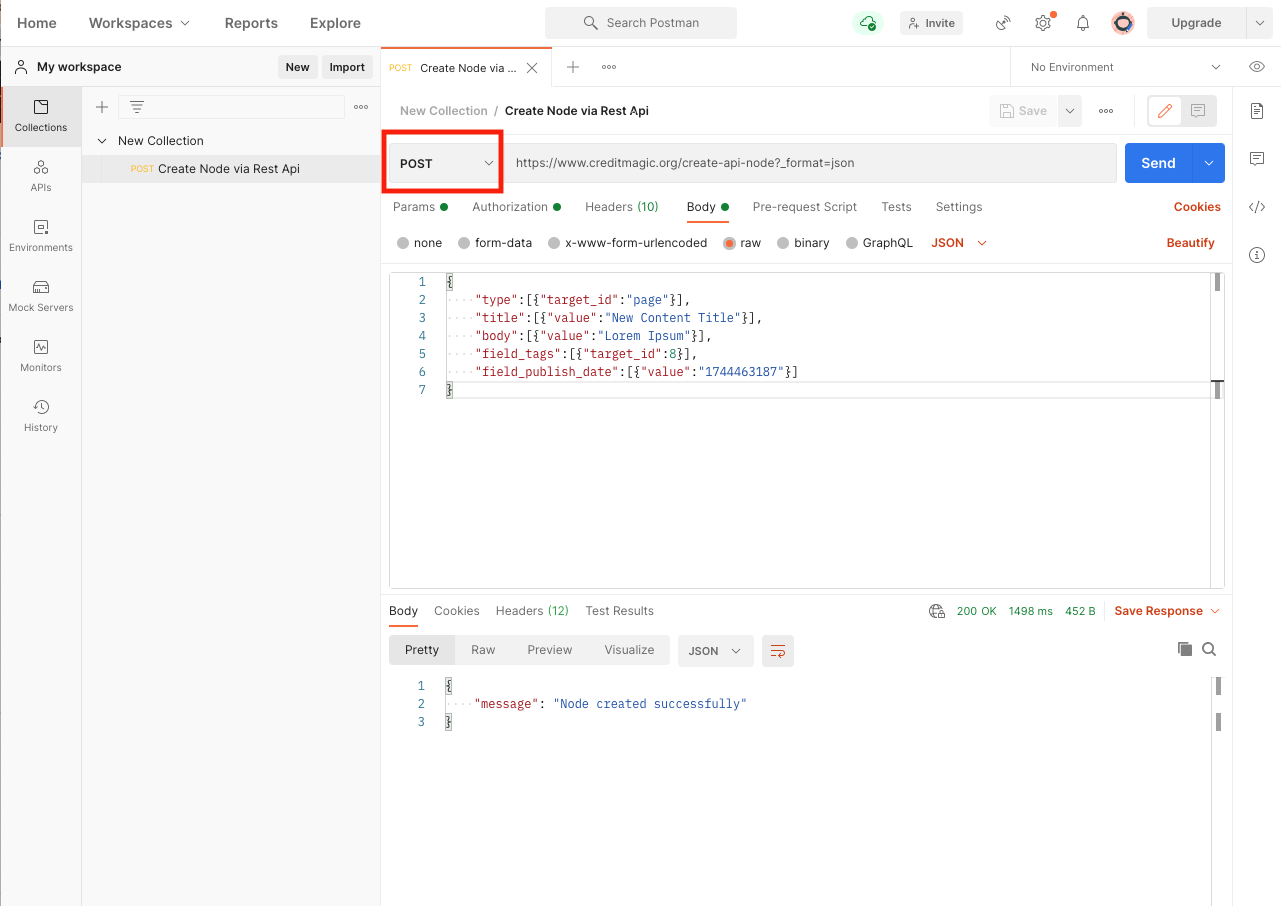Open Postman settings gear
Screen dimensions: 1281x906
click(x=1043, y=22)
